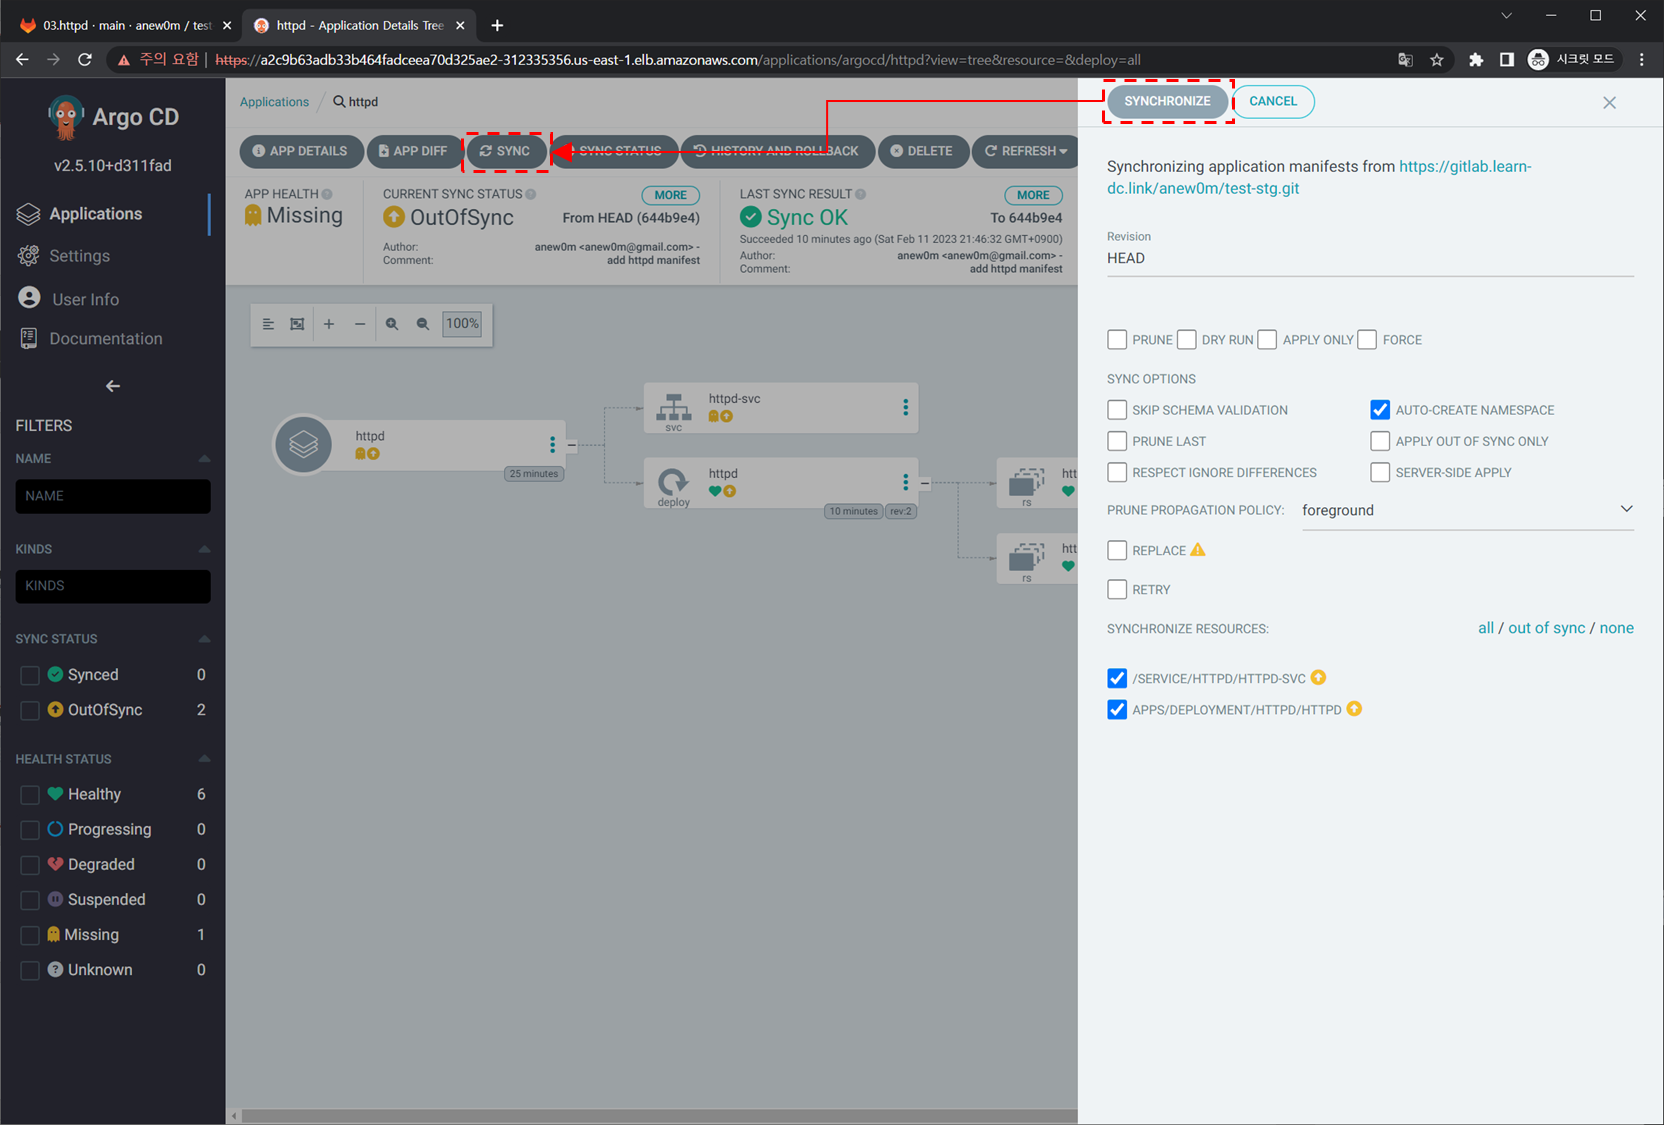Screen dimensions: 1664x1125
Task: Click the fit-to-screen image icon in toolbar
Action: point(297,324)
